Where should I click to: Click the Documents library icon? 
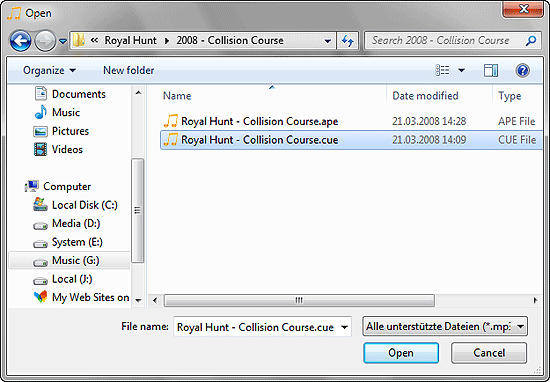point(41,94)
